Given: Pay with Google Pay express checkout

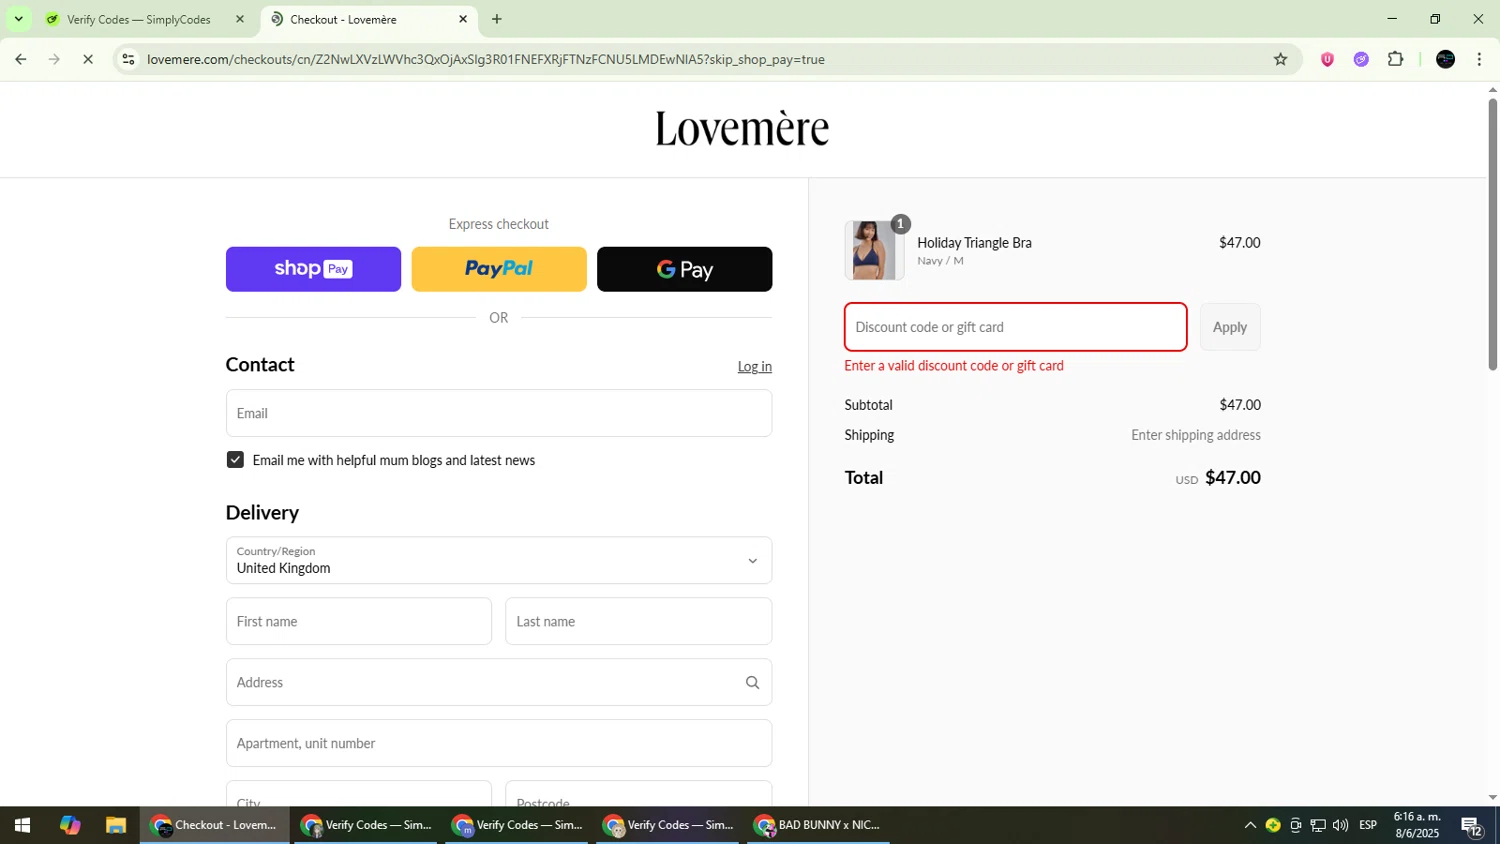Looking at the screenshot, I should click(684, 269).
